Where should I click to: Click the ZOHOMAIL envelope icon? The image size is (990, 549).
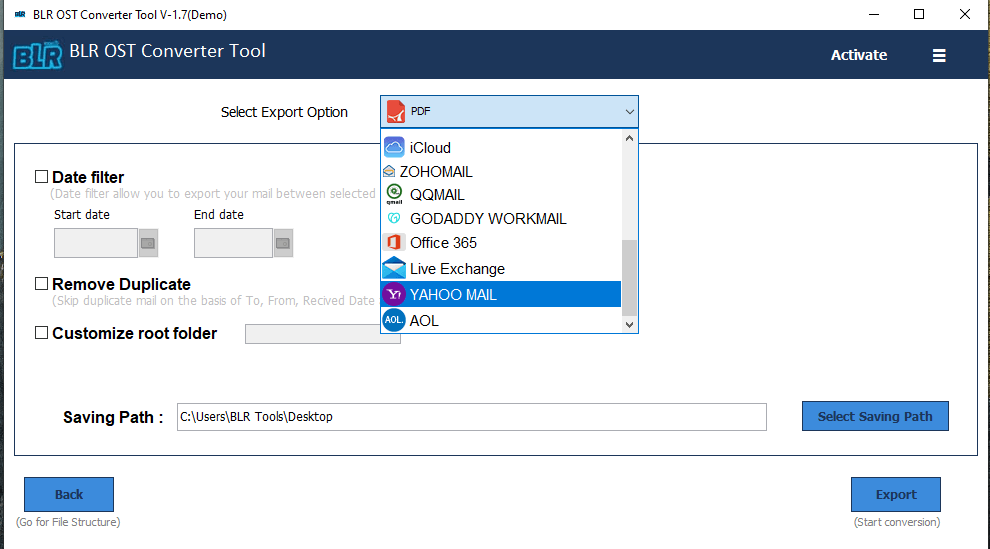point(389,172)
